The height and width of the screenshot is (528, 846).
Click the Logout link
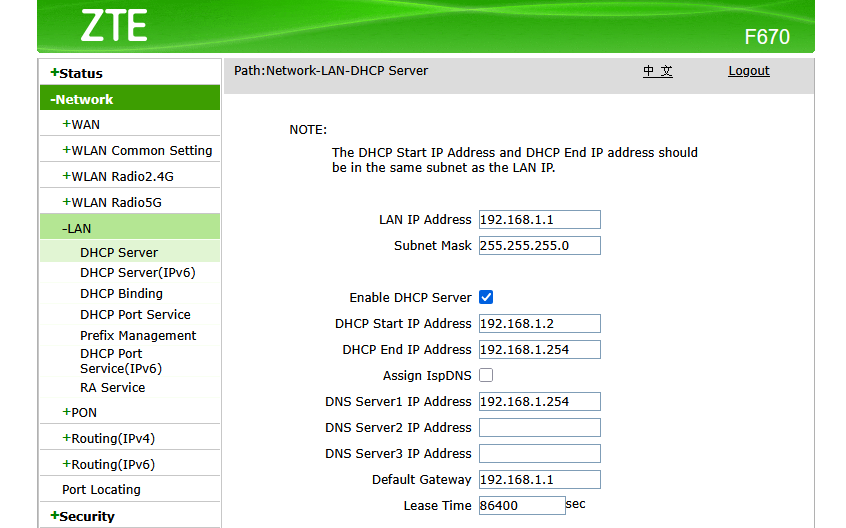(748, 71)
